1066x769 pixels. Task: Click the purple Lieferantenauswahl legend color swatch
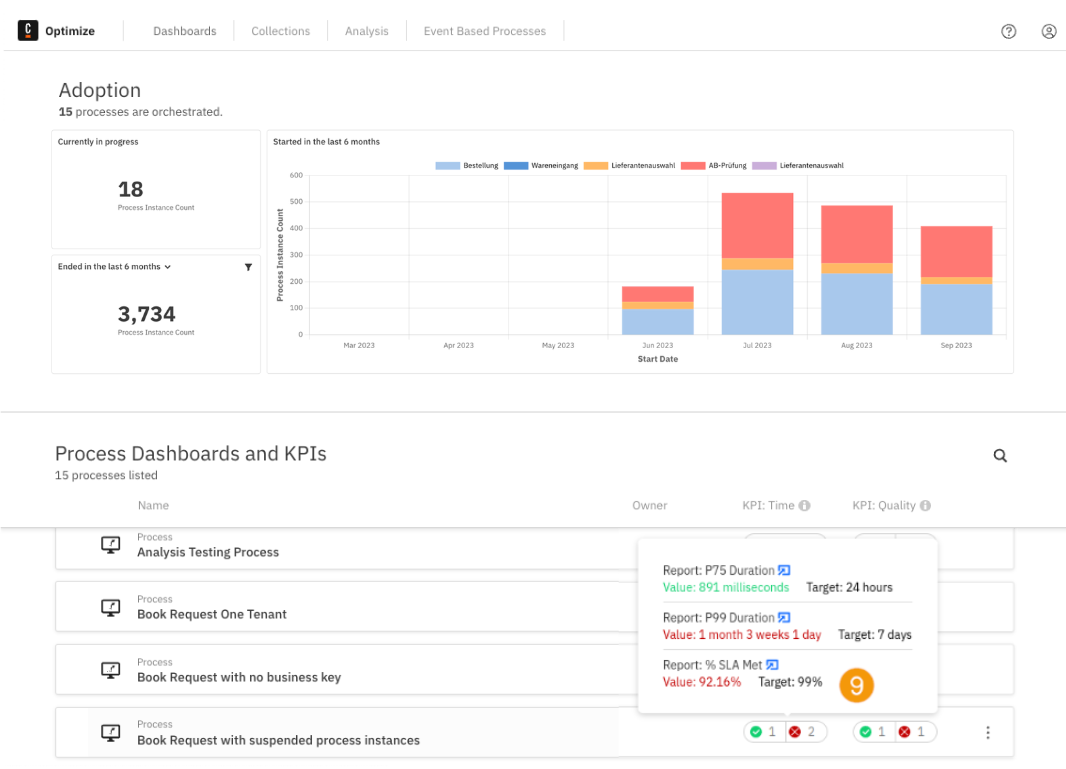coord(762,165)
